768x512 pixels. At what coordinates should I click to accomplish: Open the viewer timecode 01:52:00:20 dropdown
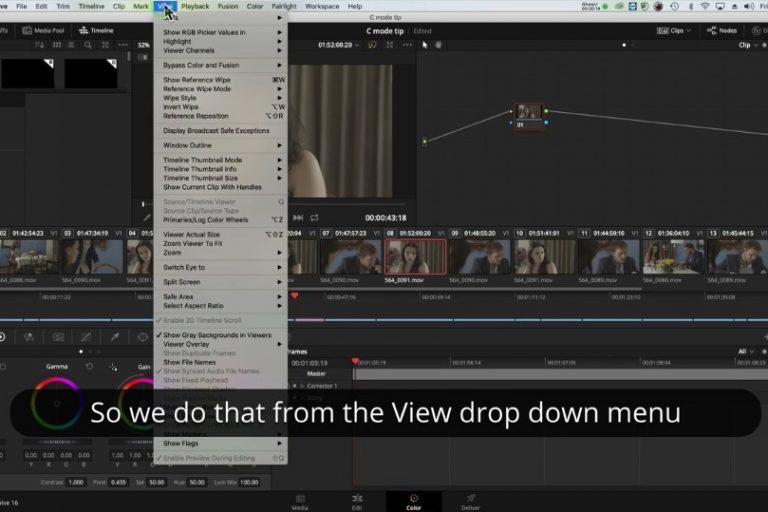click(338, 45)
